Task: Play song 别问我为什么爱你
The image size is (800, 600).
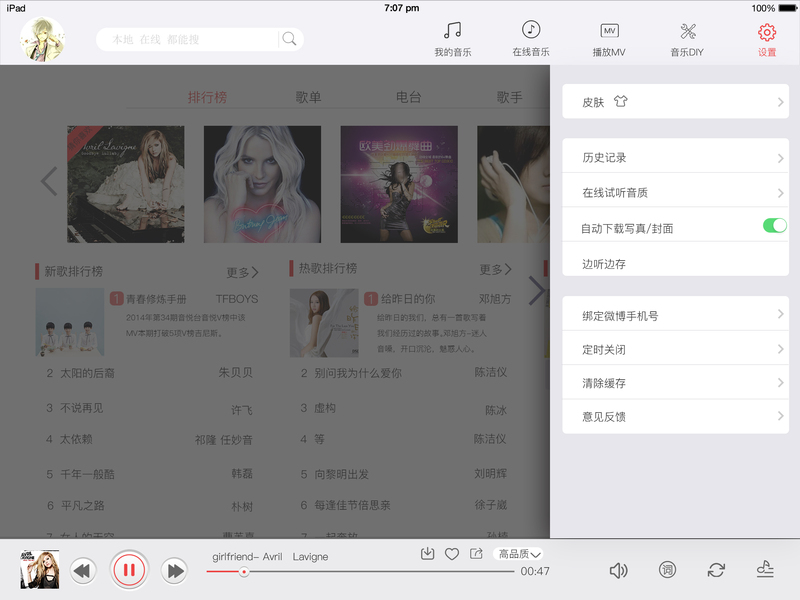Action: tap(358, 373)
